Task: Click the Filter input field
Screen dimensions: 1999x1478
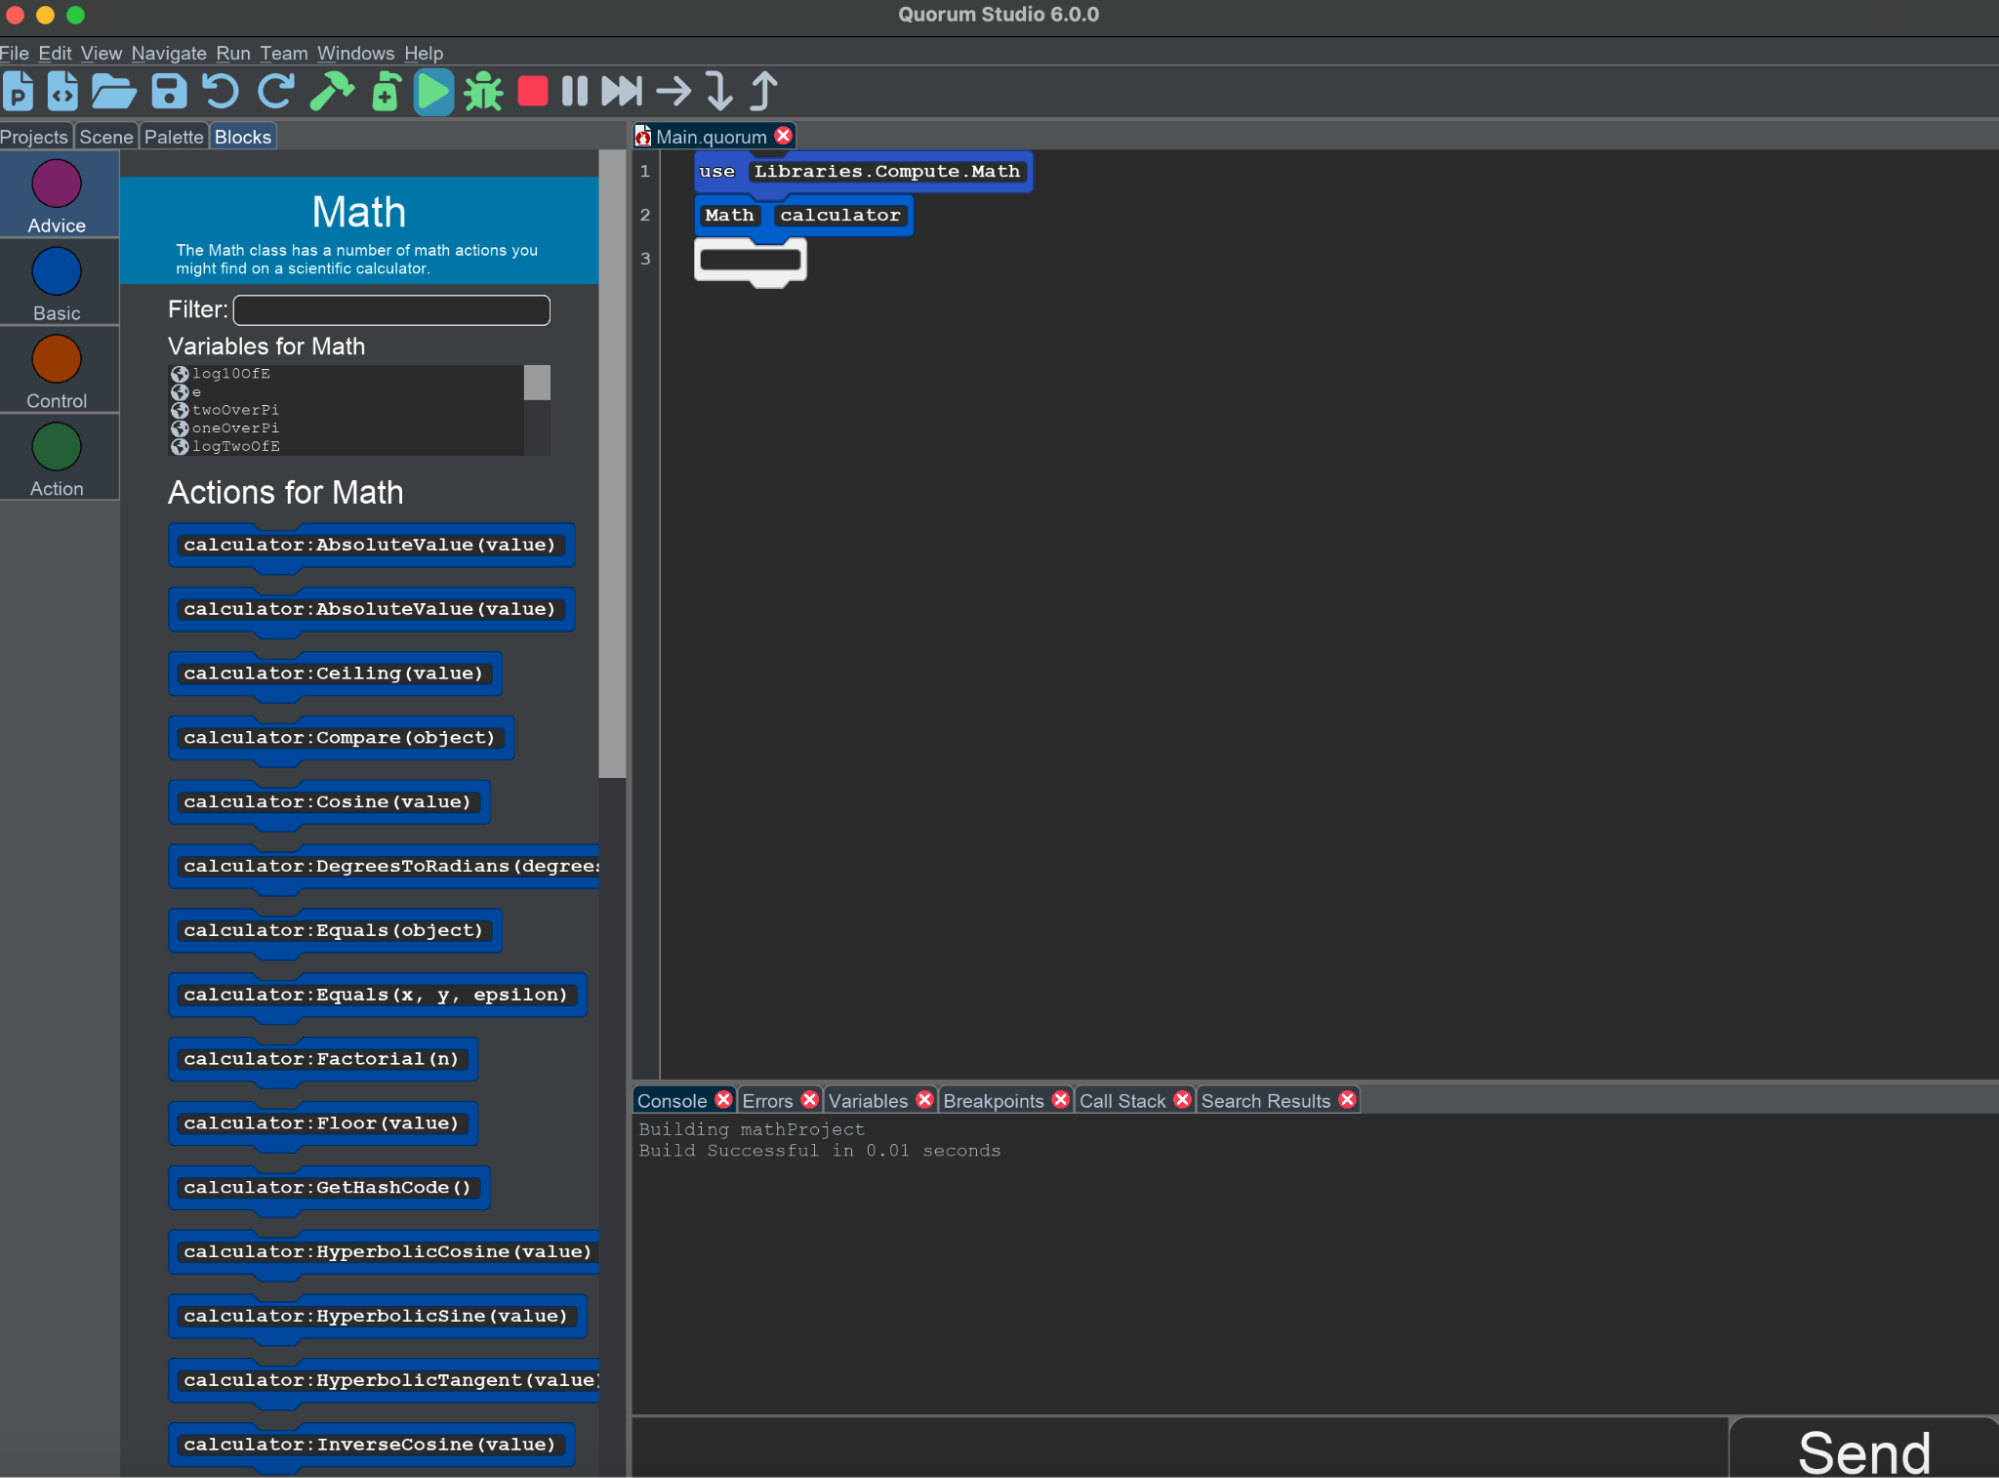Action: click(392, 310)
